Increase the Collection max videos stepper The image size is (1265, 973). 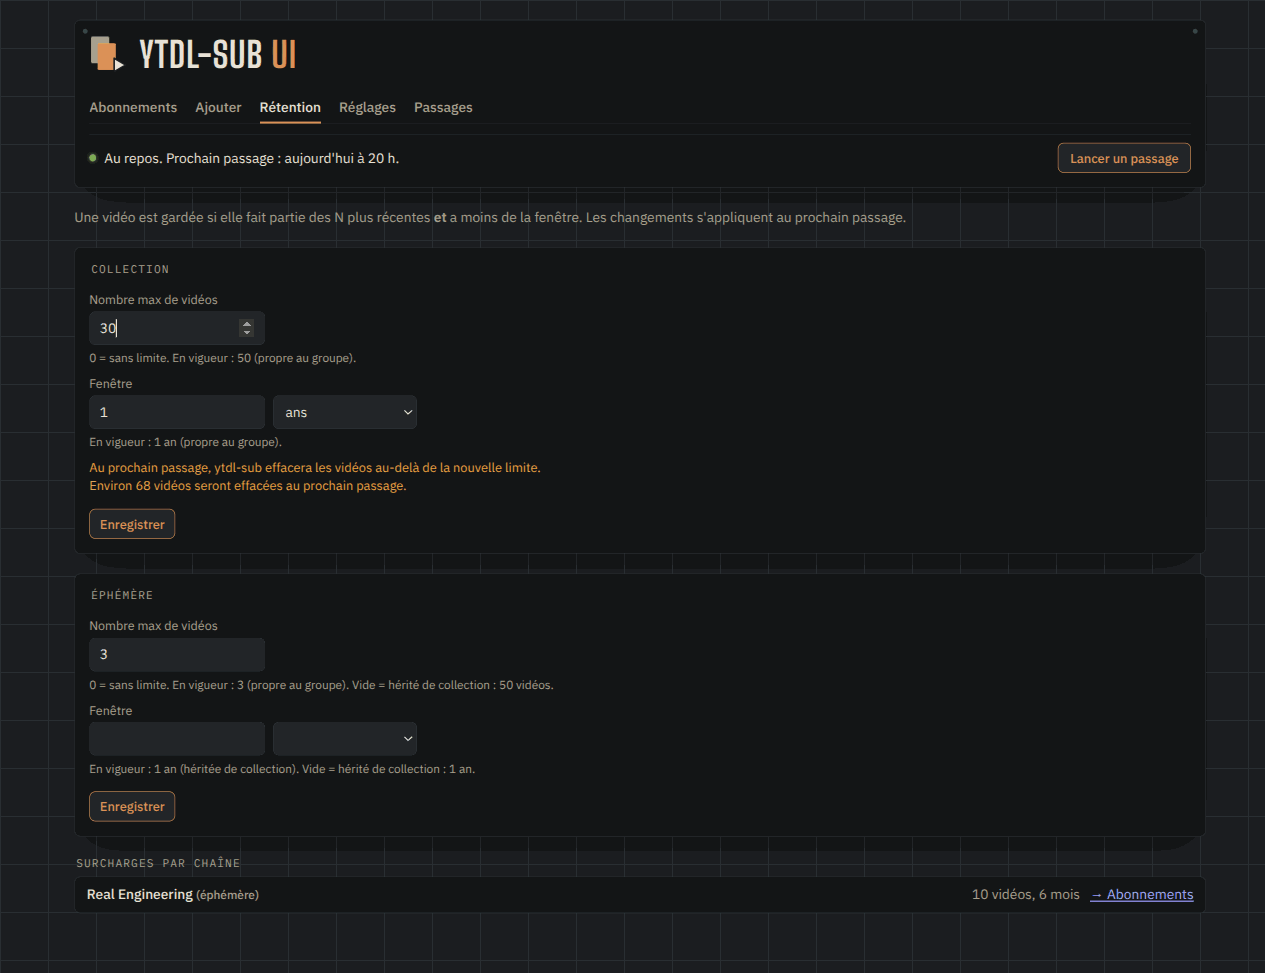tap(247, 323)
